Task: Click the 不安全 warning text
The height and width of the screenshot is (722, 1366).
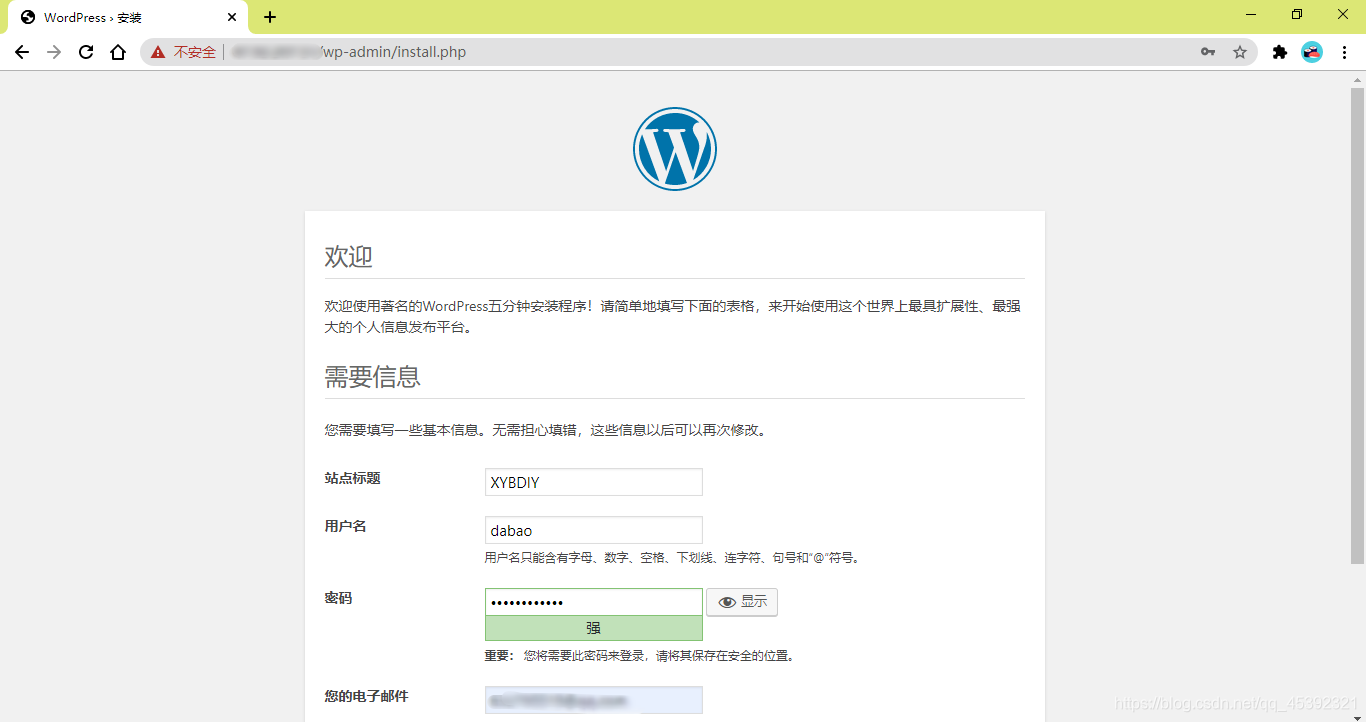Action: pos(195,52)
